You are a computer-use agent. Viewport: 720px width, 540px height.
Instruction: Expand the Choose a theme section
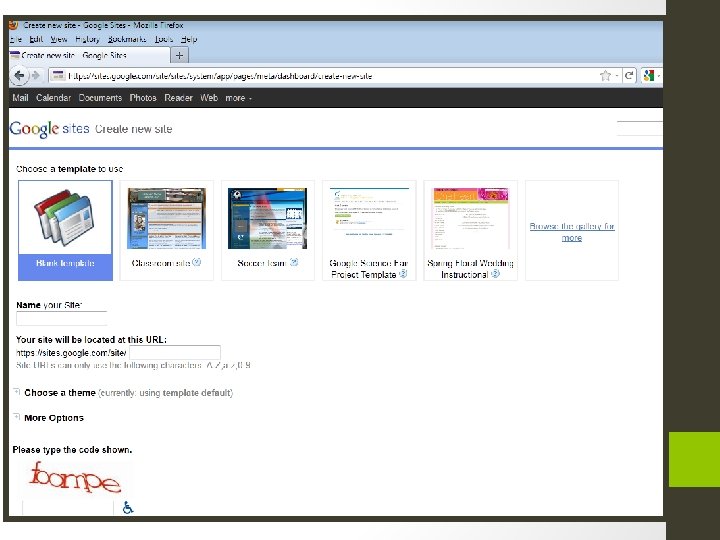click(x=17, y=392)
